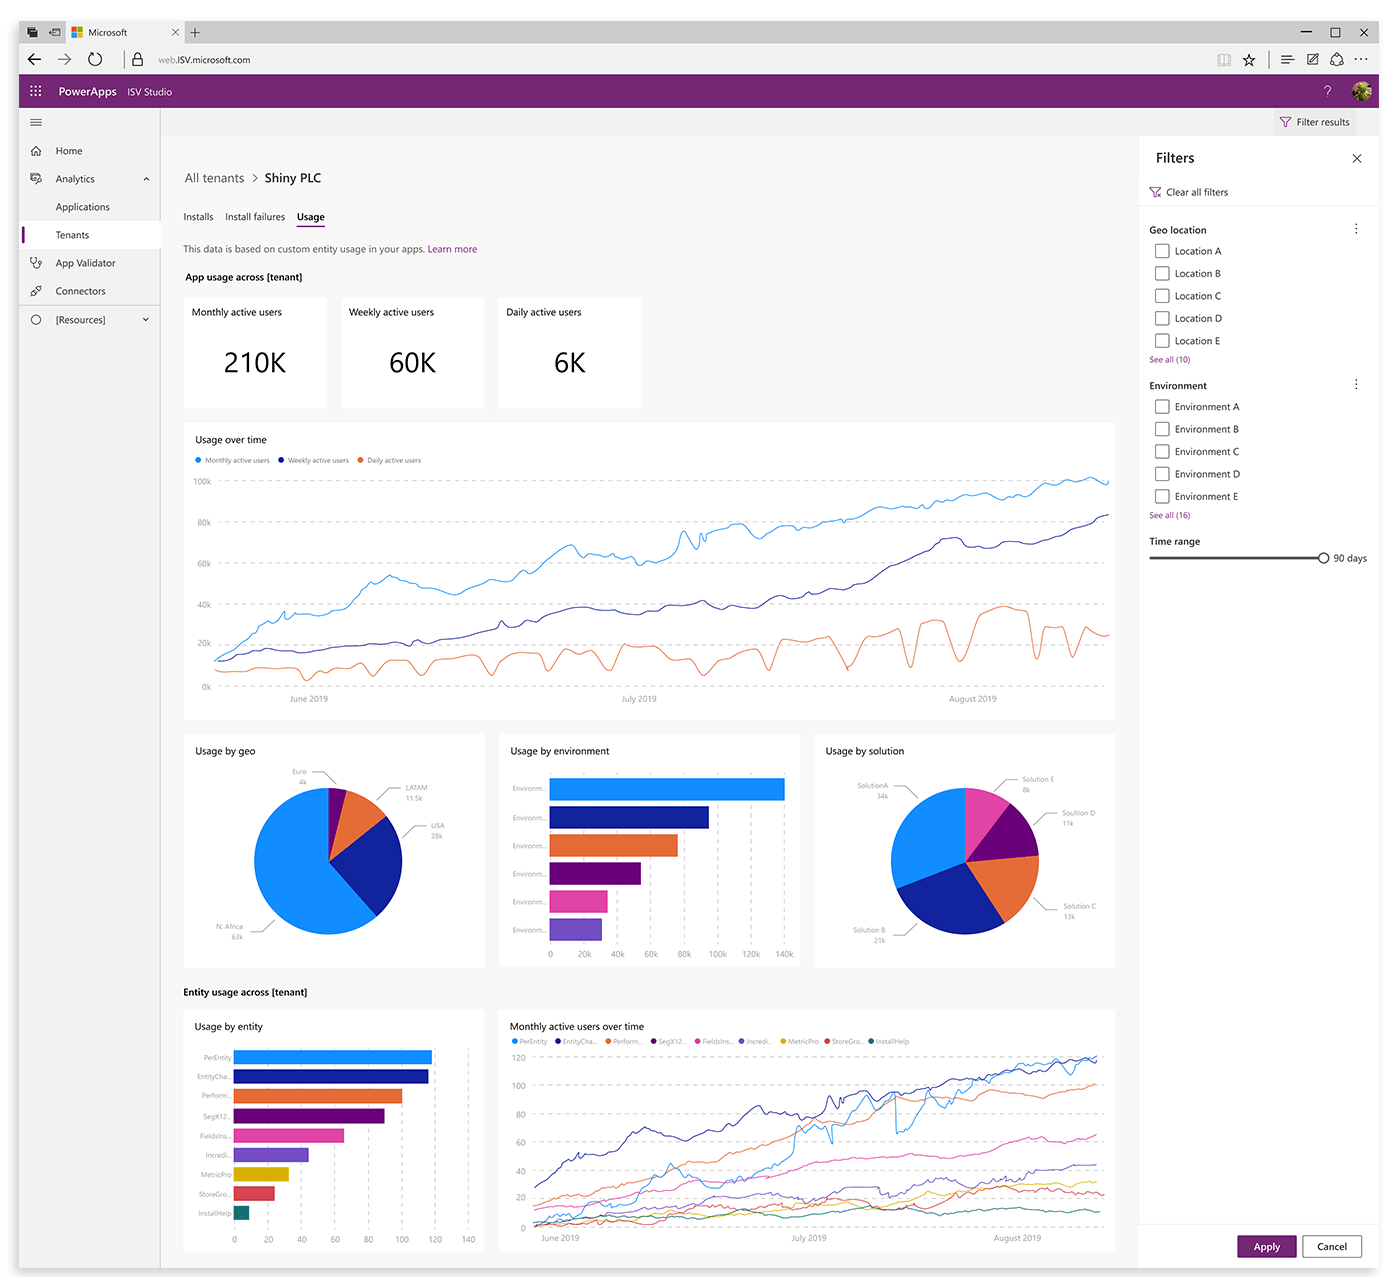The height and width of the screenshot is (1277, 1400).
Task: Click the Time range slider track
Action: click(1234, 558)
